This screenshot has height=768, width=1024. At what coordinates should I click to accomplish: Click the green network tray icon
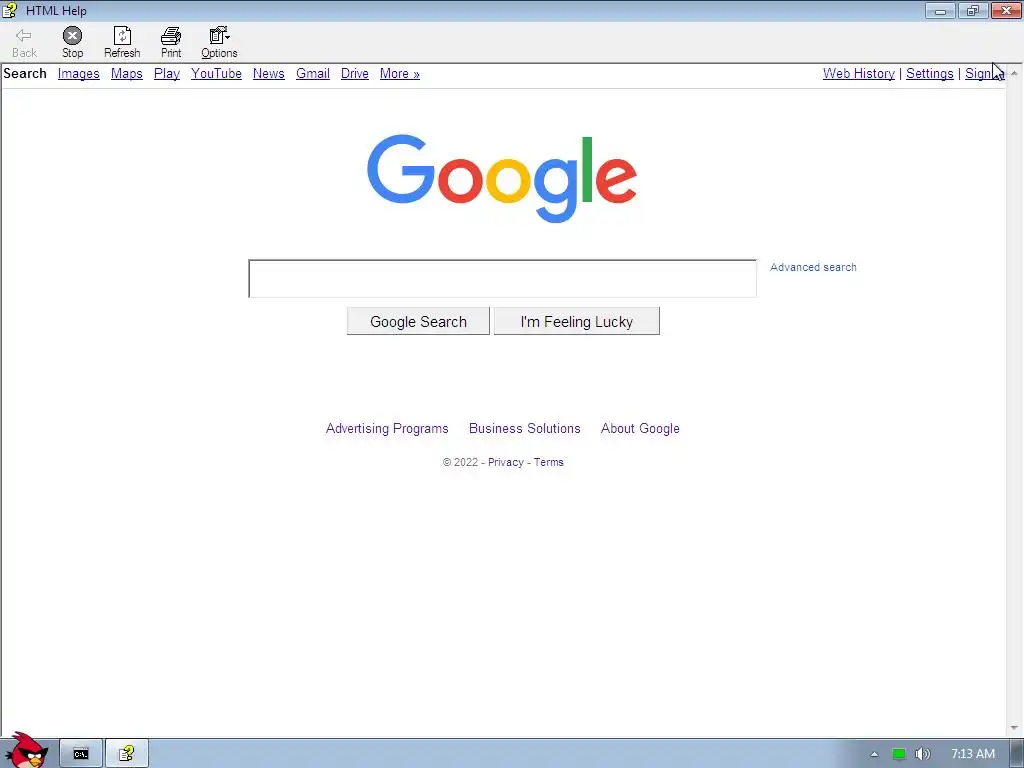coord(899,754)
